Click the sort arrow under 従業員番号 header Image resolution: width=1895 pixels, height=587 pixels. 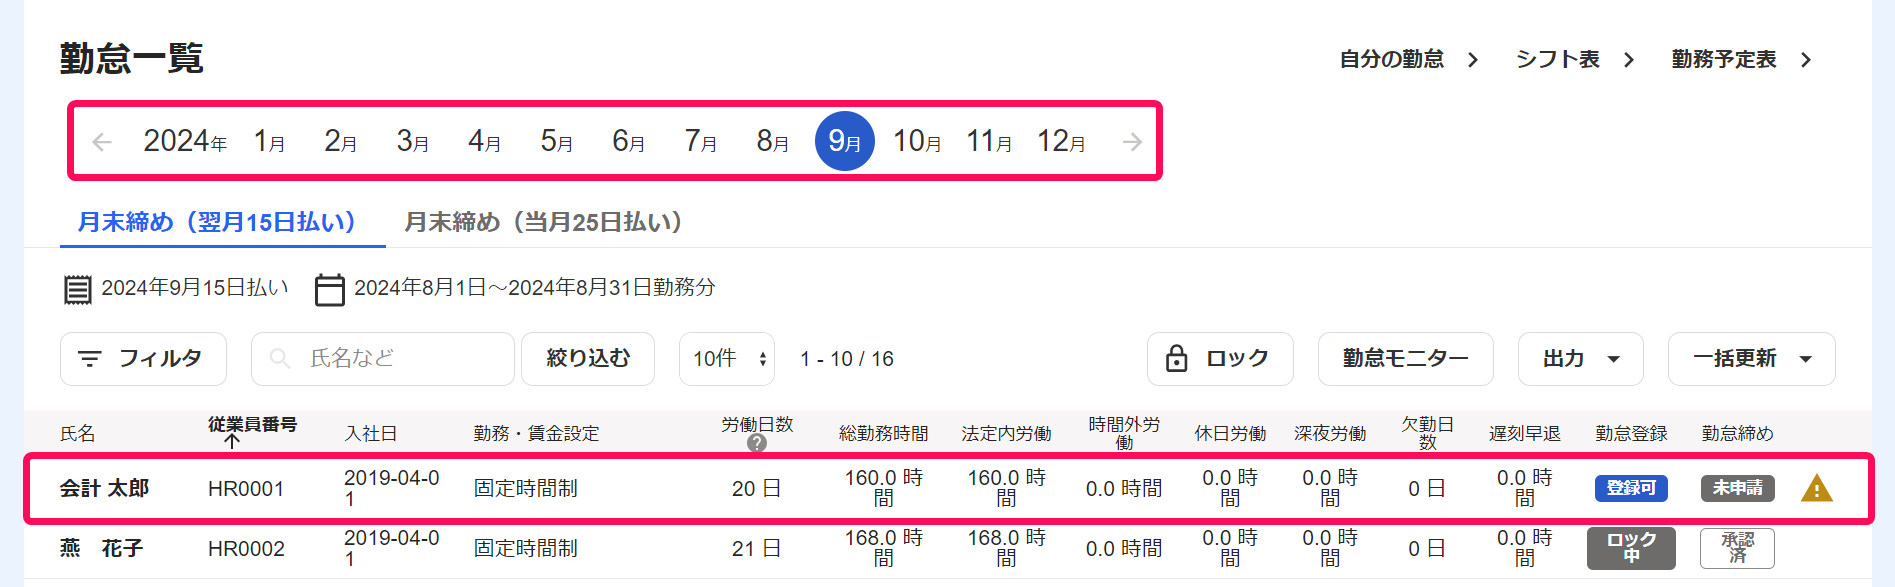tap(232, 441)
